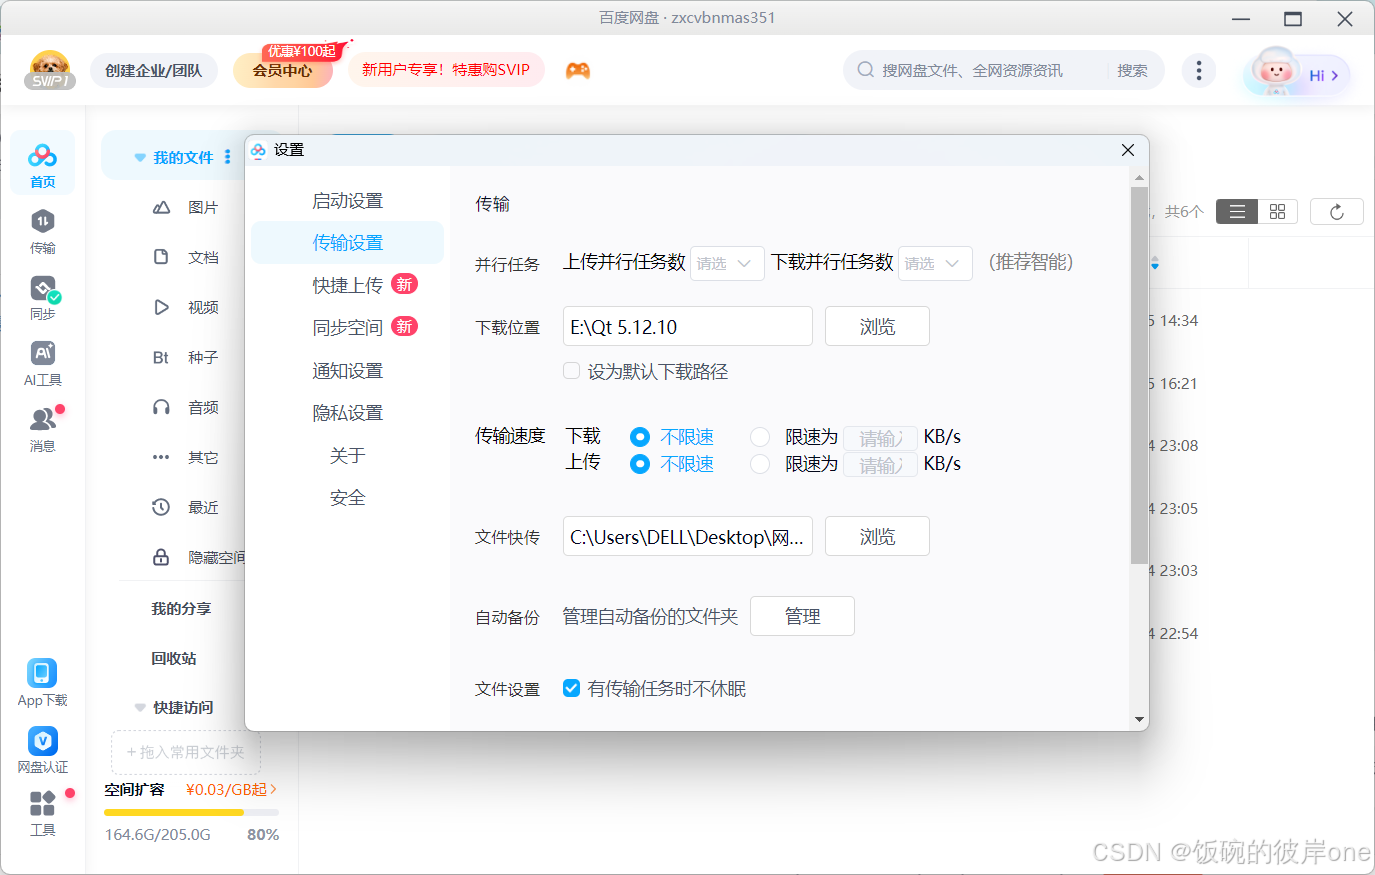Open 关于 settings tab
Screen dimensions: 1375x875
[x=347, y=456]
